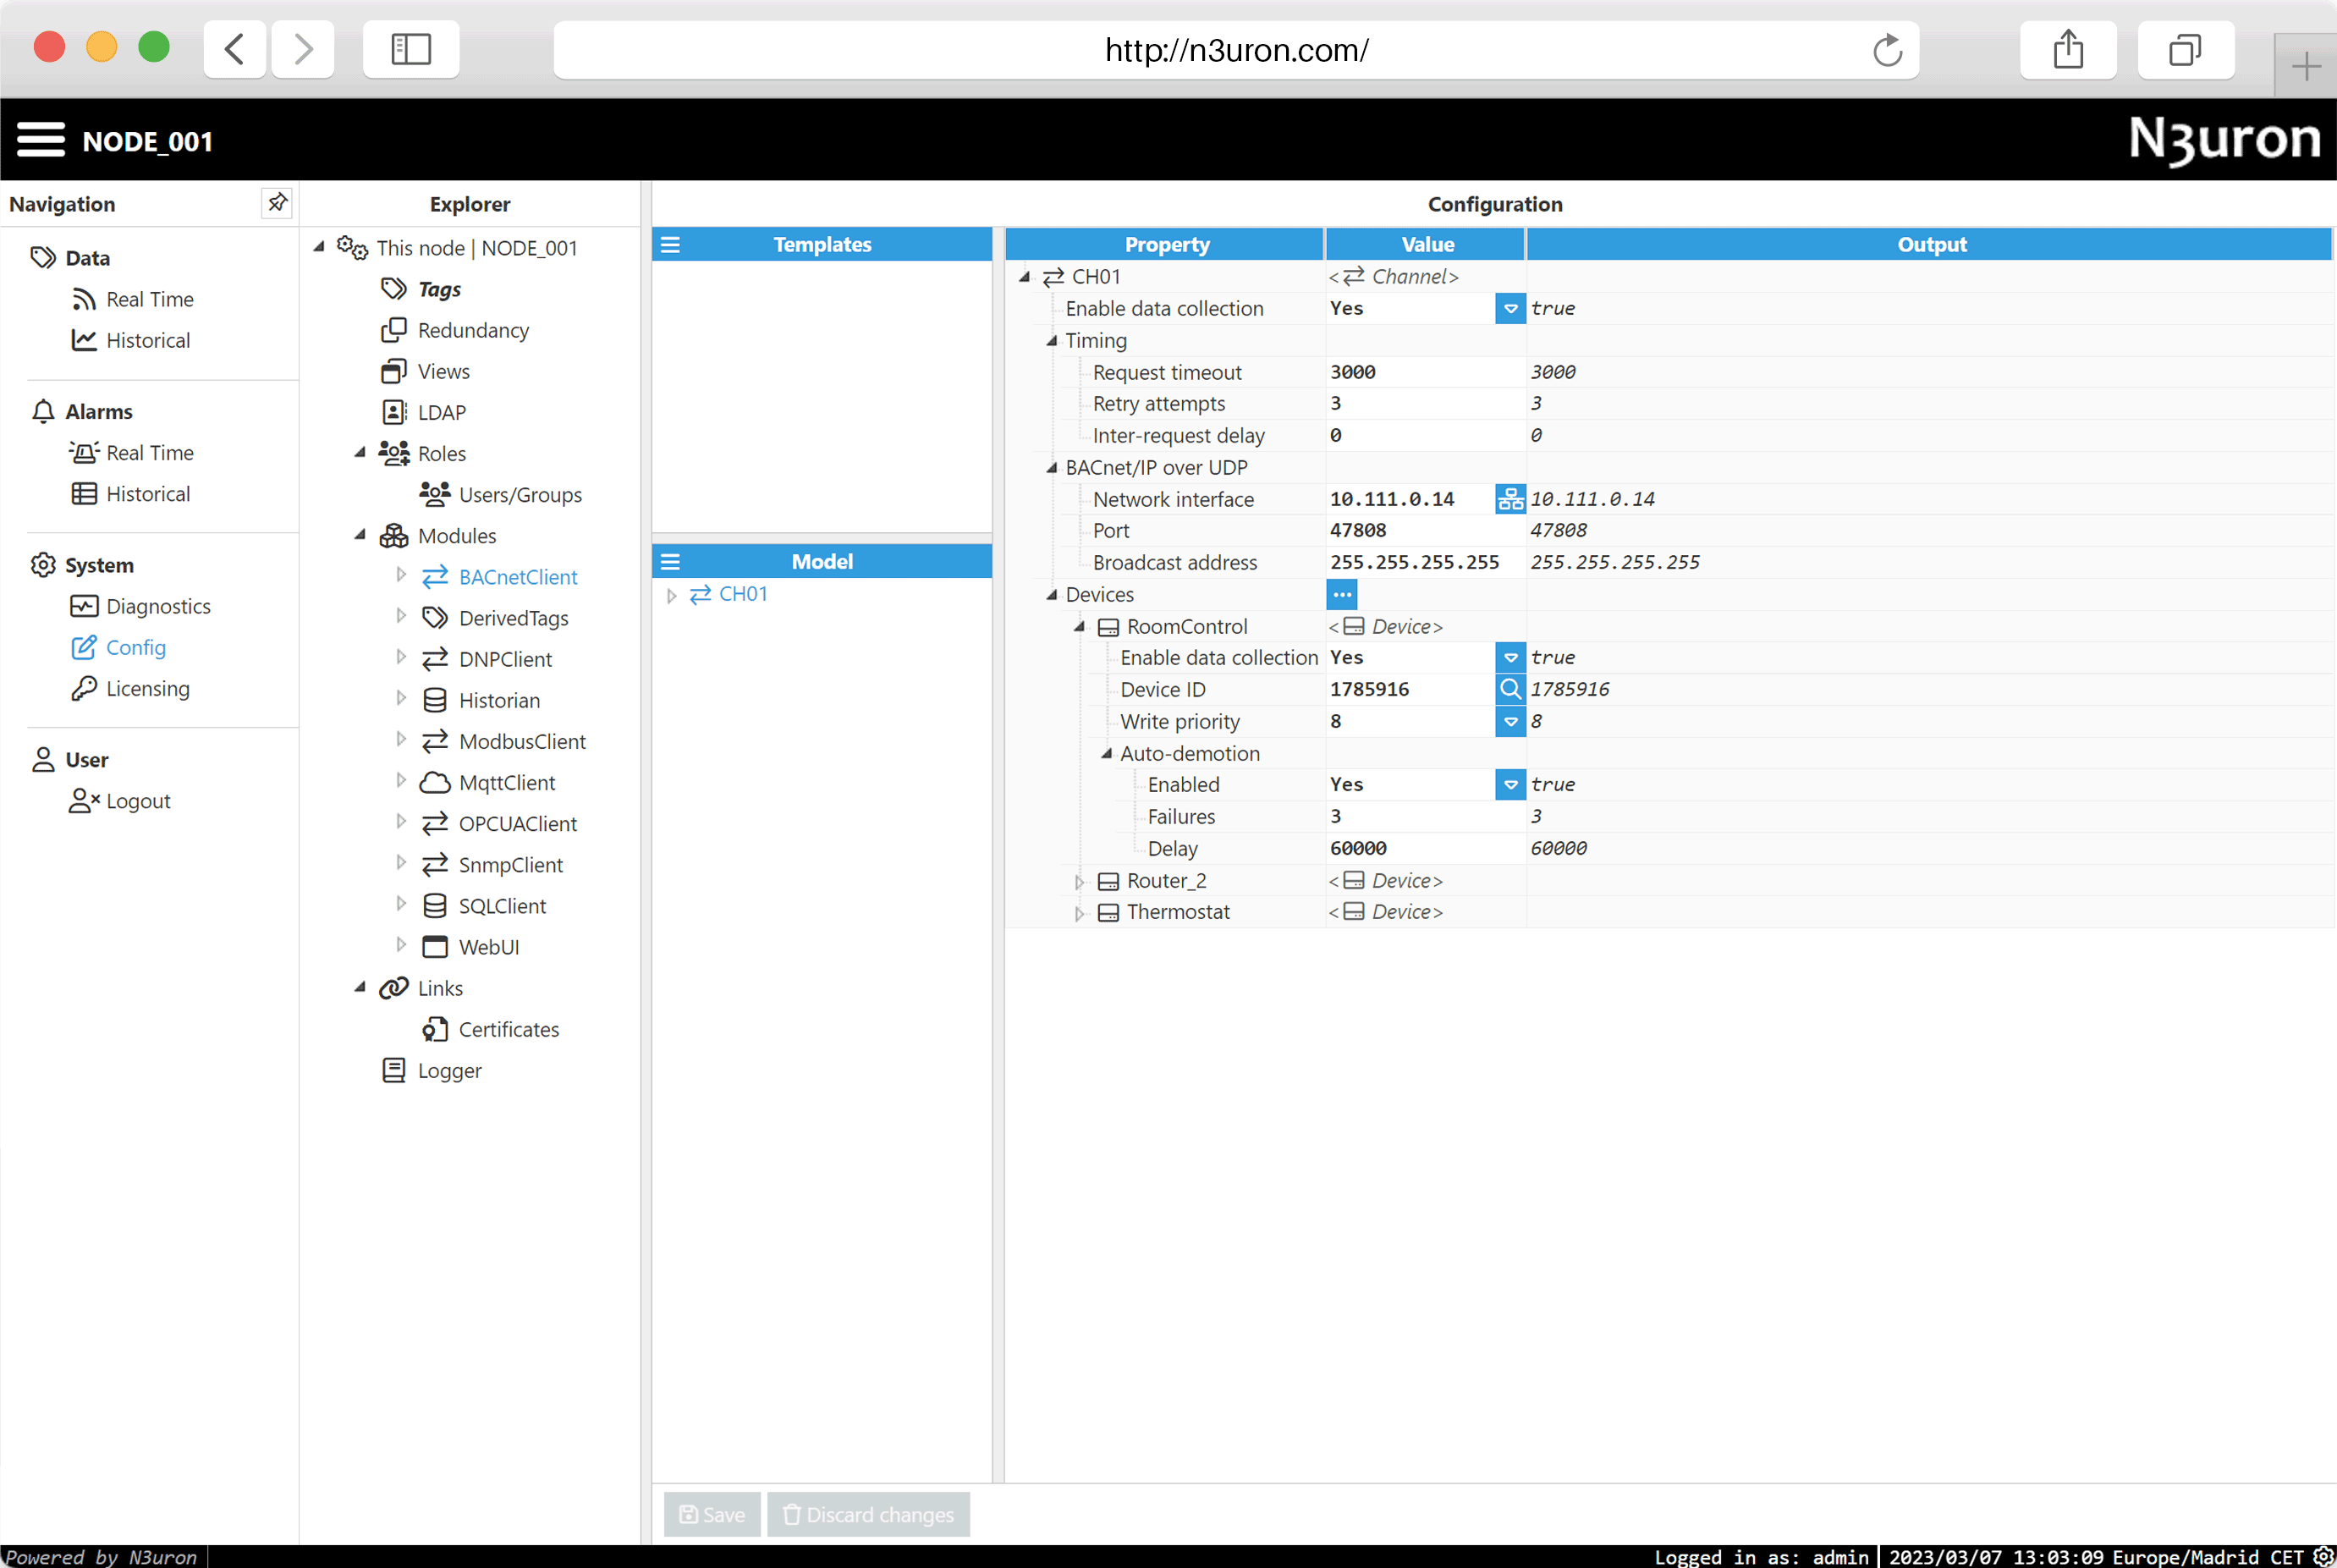
Task: Click the browser reload icon
Action: (x=1887, y=50)
